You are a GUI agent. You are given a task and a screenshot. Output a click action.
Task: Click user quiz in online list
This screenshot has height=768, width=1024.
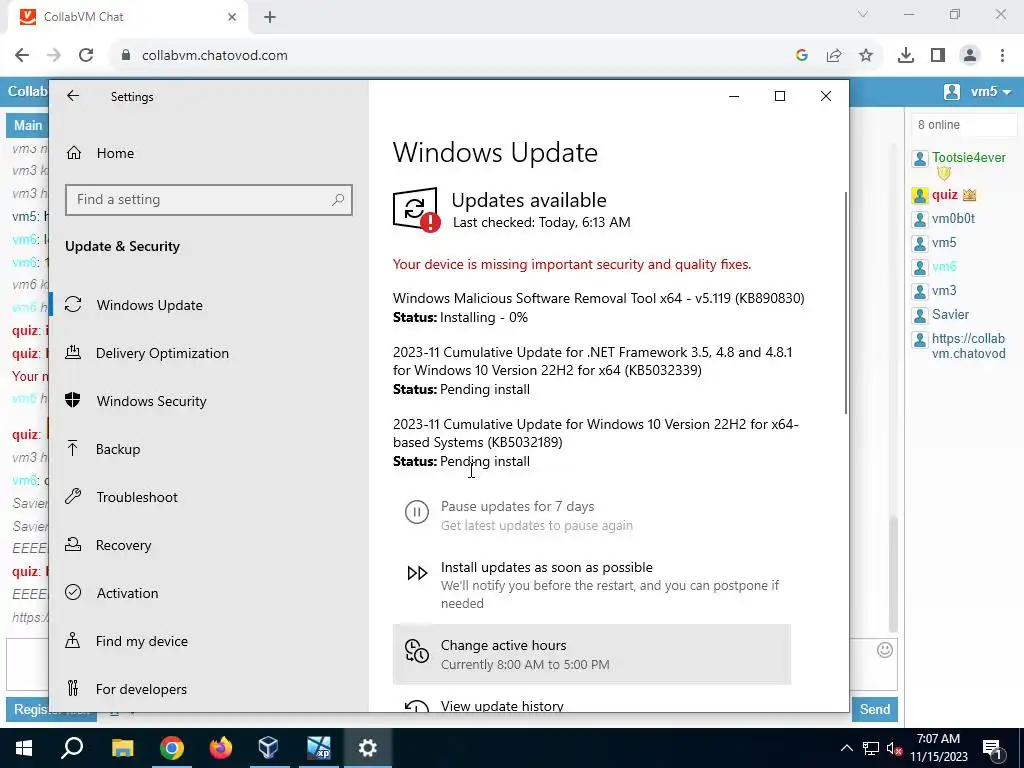tap(944, 195)
